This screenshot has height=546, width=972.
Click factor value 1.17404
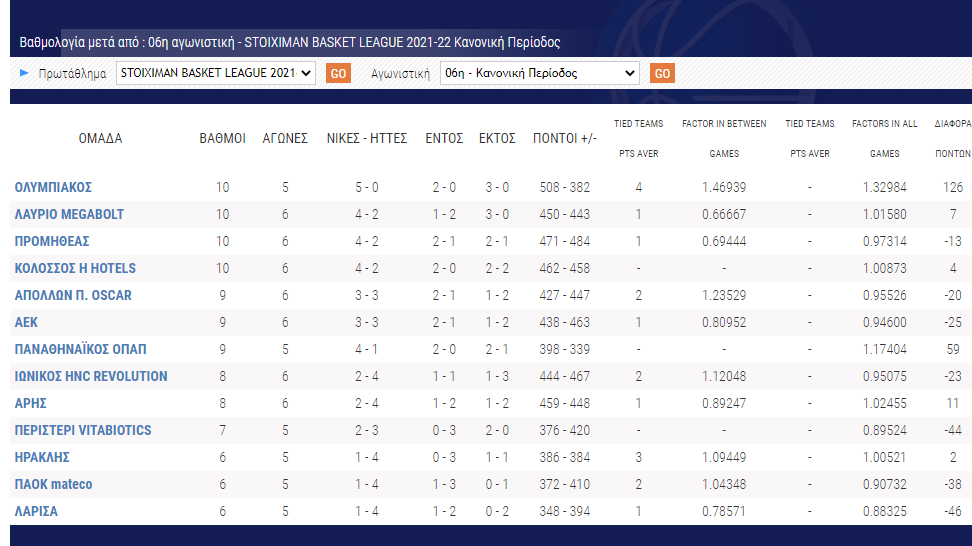pyautogui.click(x=885, y=349)
